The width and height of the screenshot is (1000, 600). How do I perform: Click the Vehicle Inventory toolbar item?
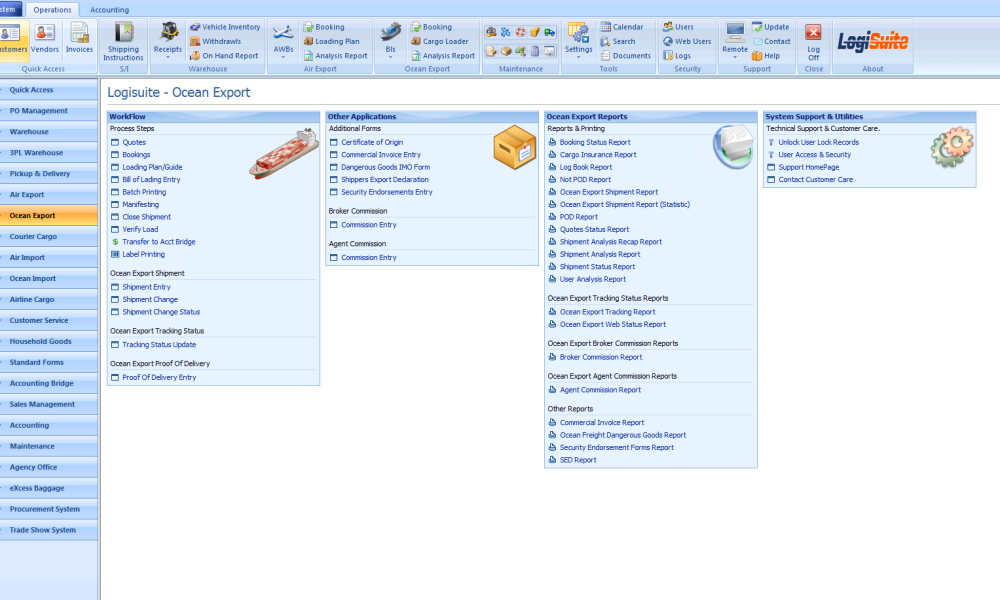pyautogui.click(x=224, y=27)
